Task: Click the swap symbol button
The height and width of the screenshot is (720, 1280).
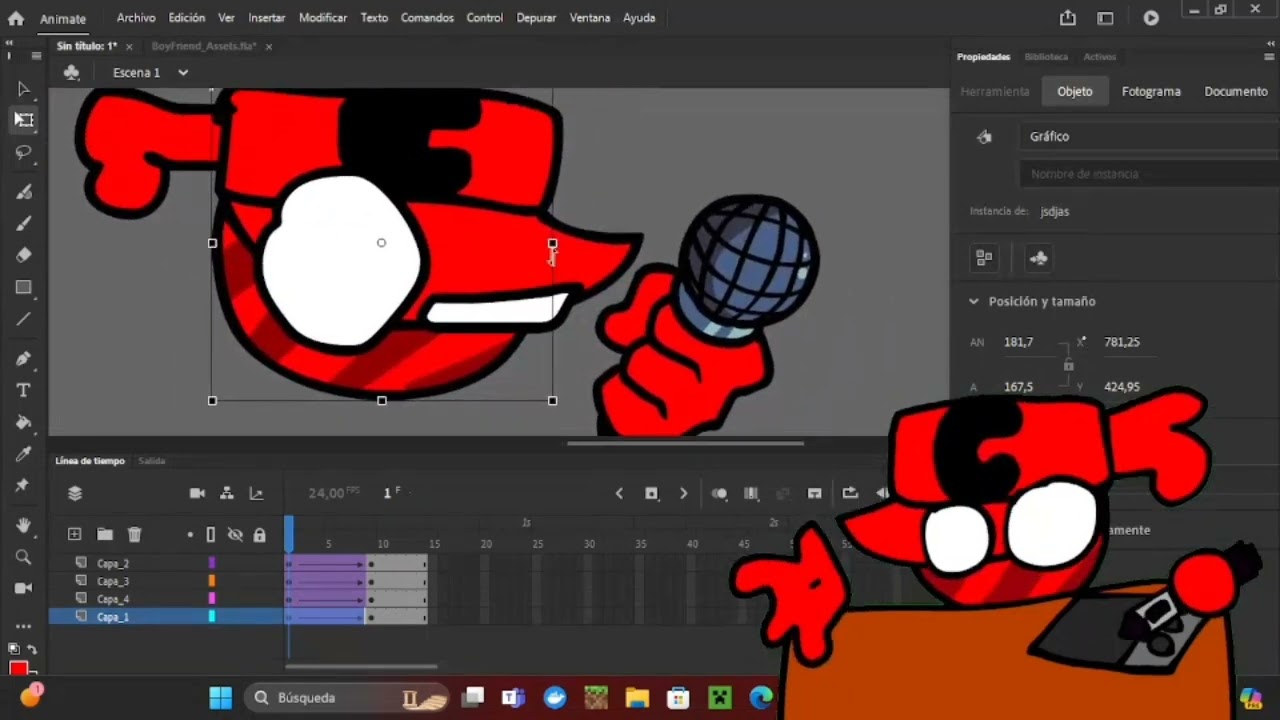Action: click(x=984, y=258)
